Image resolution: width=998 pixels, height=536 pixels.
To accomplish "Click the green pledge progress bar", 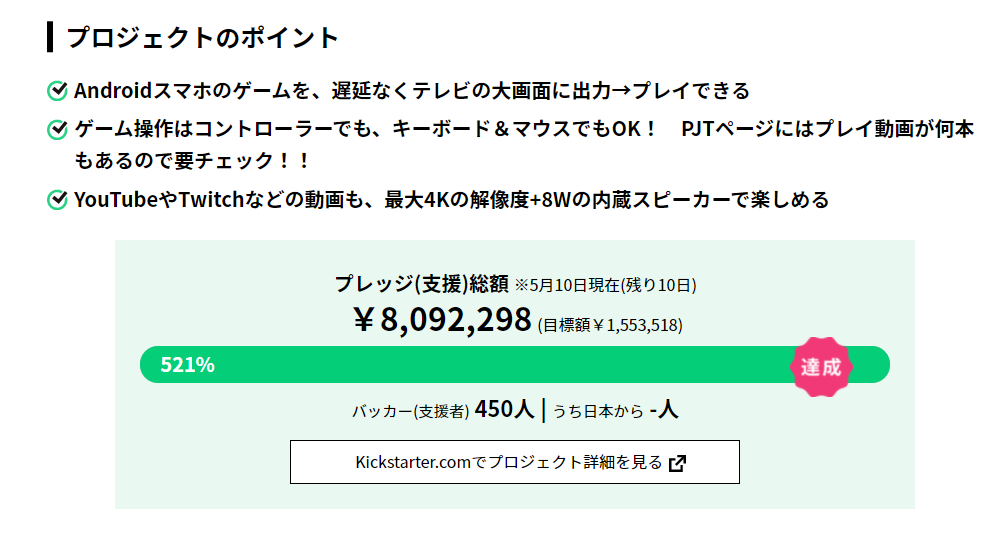I will 515,365.
